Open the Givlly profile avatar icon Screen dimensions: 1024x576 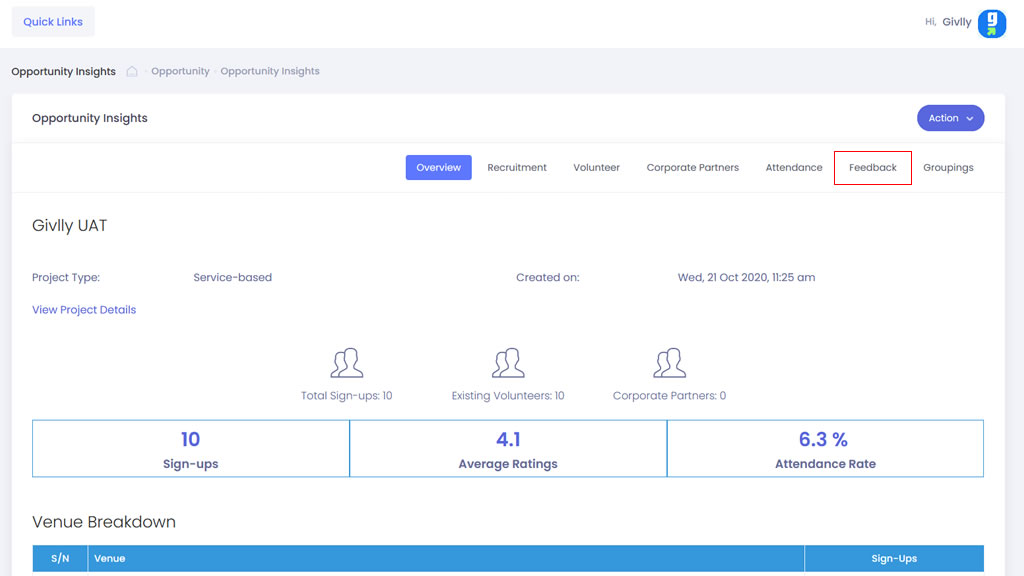[991, 23]
